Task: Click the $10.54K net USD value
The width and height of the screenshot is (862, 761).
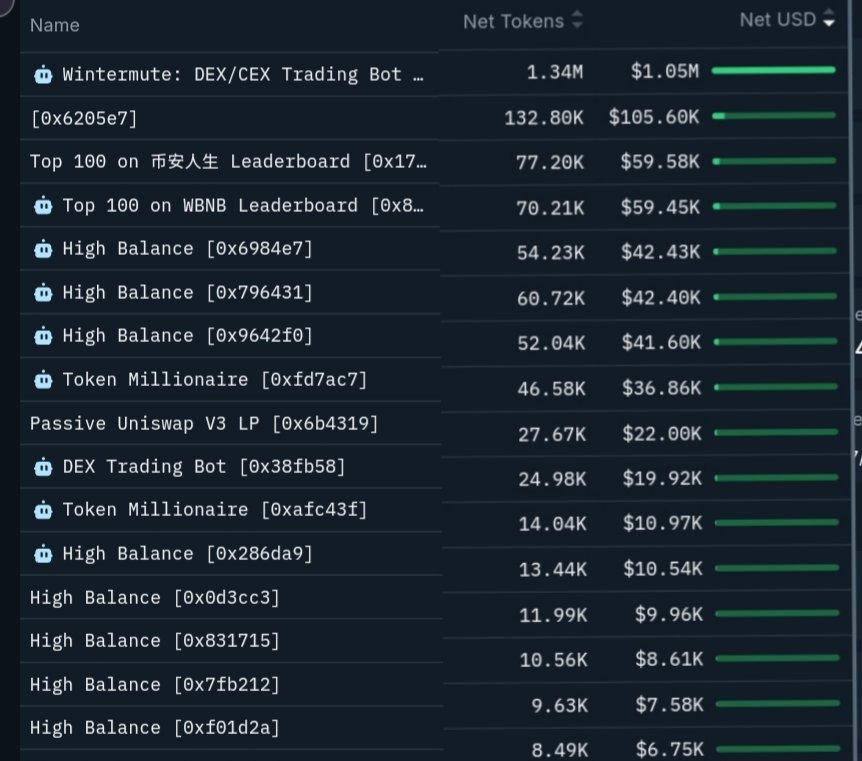Action: 662,569
